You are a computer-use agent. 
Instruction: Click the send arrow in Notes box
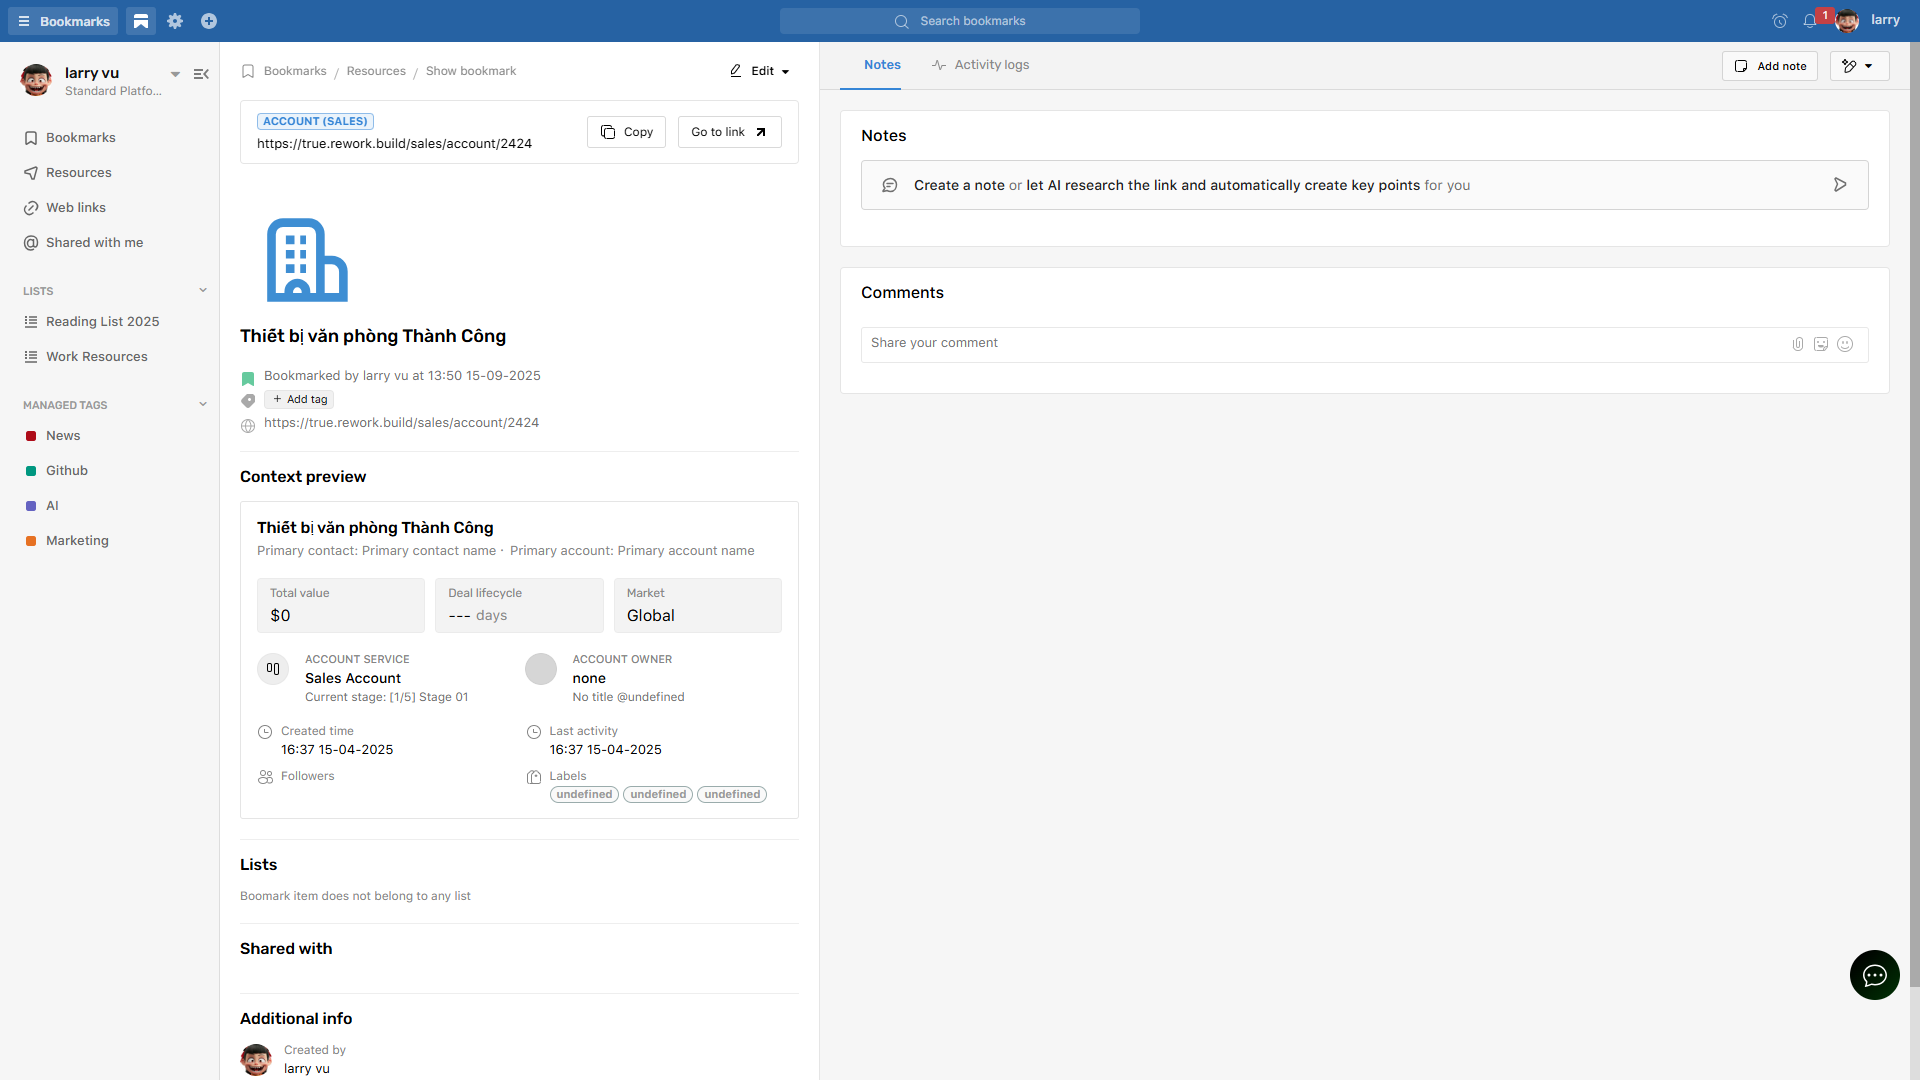point(1840,185)
